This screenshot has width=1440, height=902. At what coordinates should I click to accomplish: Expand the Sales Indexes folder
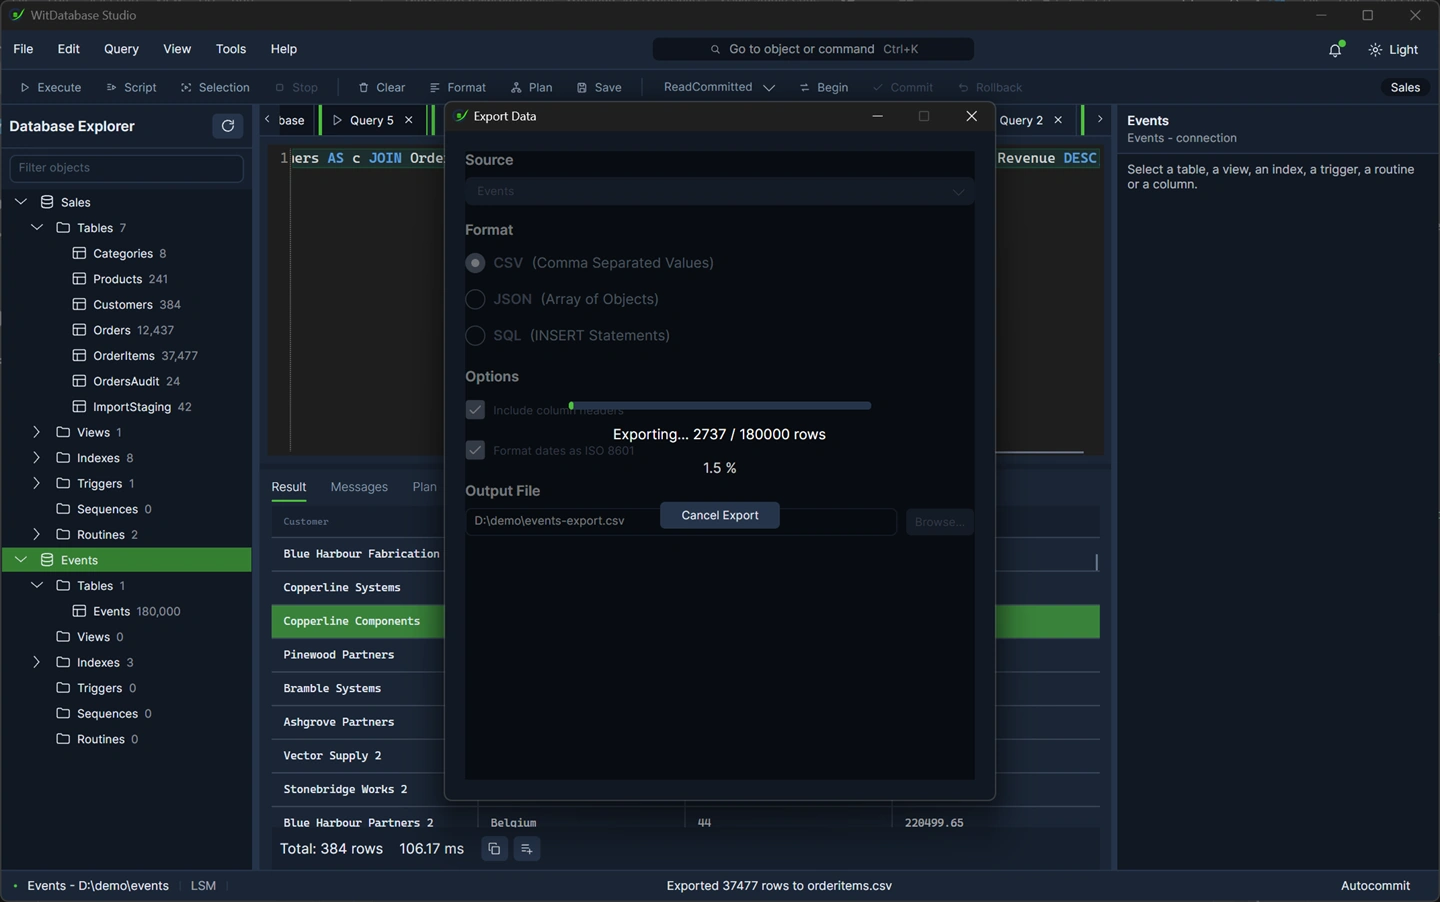pos(37,458)
